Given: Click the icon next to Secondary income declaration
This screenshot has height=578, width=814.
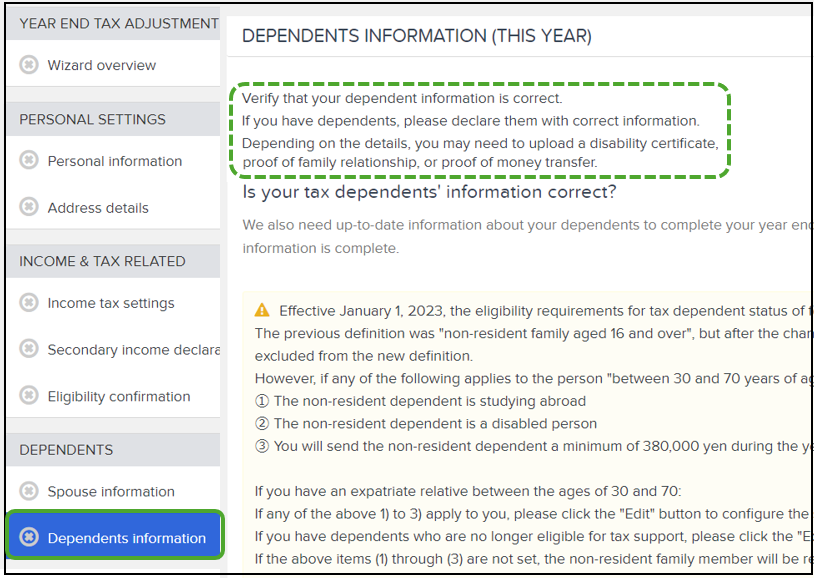Looking at the screenshot, I should pyautogui.click(x=29, y=348).
